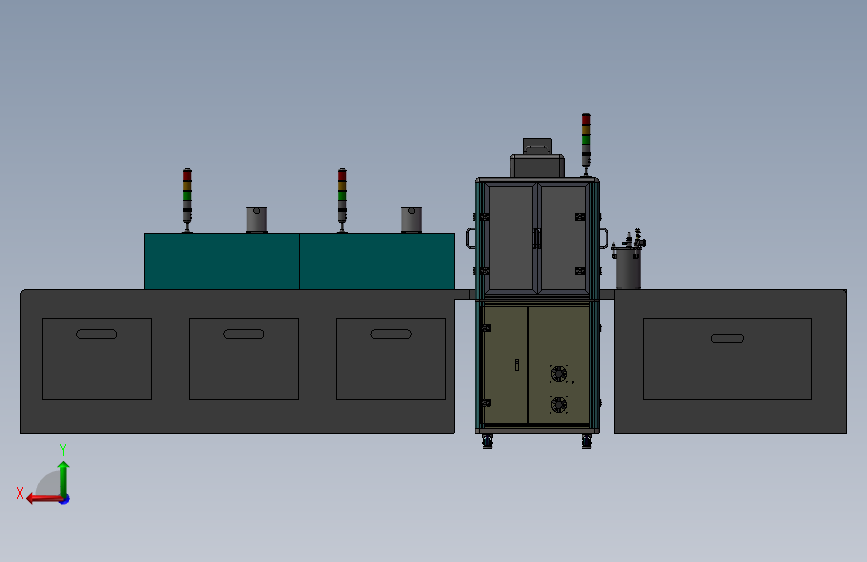Image resolution: width=867 pixels, height=562 pixels.
Task: Click the red X axis arrow of the triad
Action: 44,499
